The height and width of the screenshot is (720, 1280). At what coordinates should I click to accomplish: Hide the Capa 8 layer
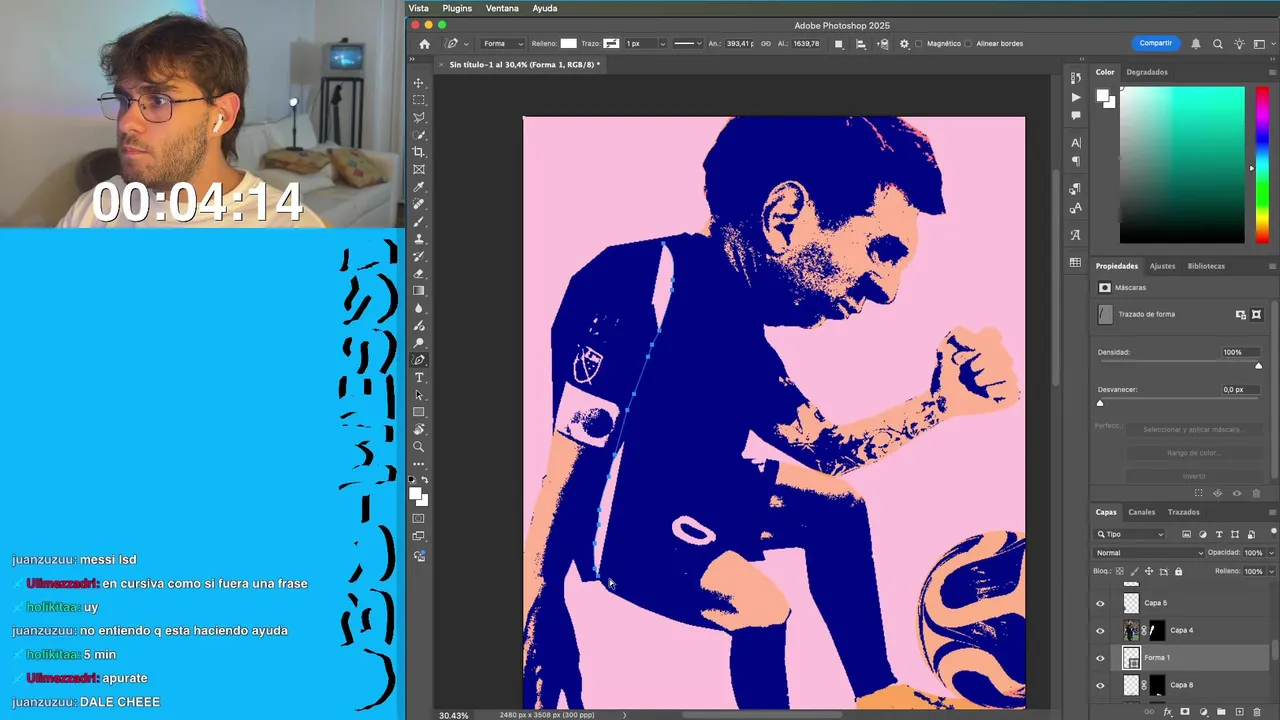point(1100,685)
